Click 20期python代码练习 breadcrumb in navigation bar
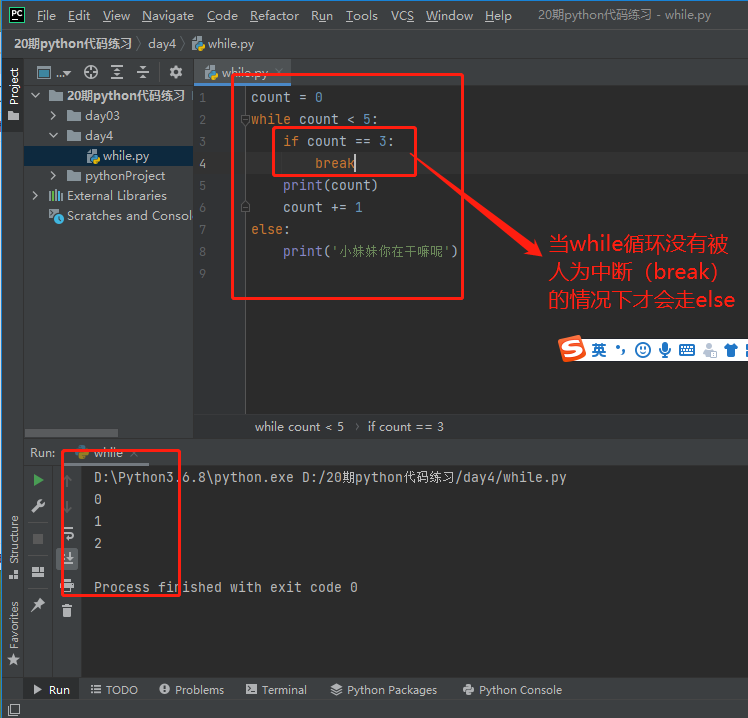 coord(73,44)
